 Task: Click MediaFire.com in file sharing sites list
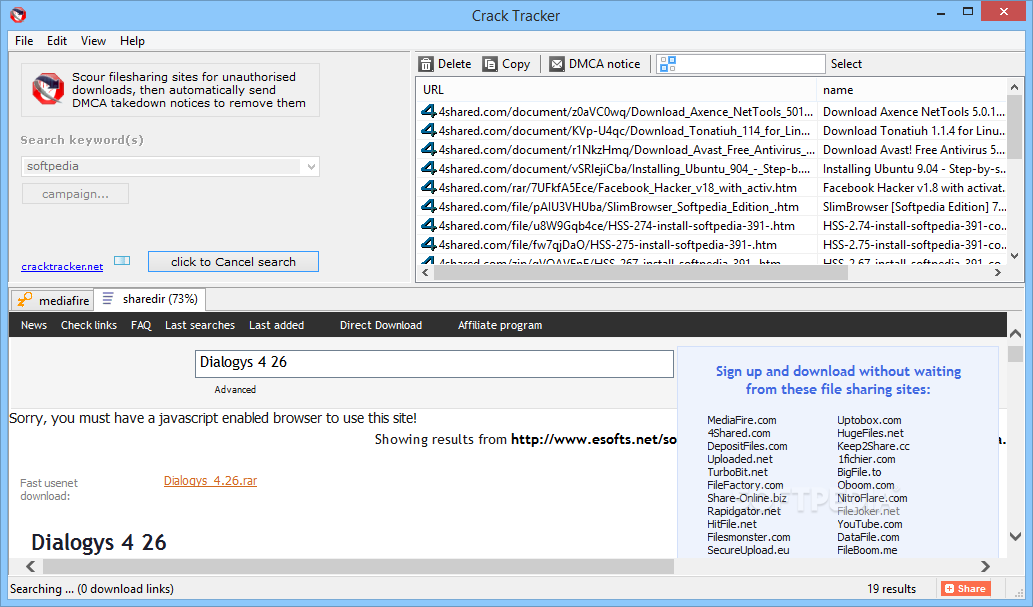pos(741,420)
